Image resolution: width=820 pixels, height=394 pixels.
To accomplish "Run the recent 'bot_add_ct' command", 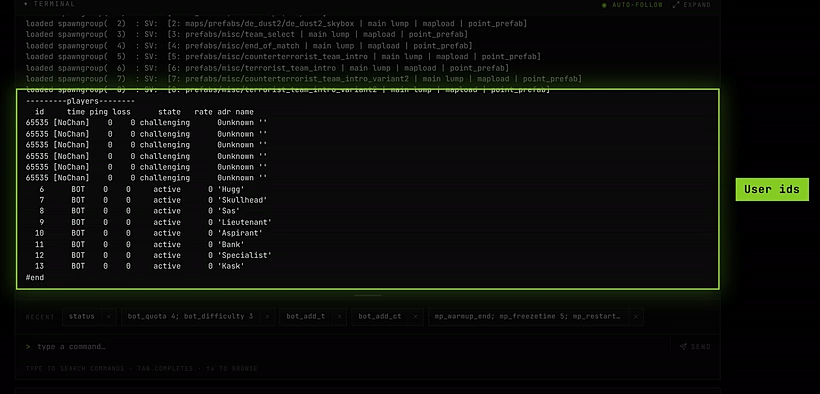I will tap(380, 317).
